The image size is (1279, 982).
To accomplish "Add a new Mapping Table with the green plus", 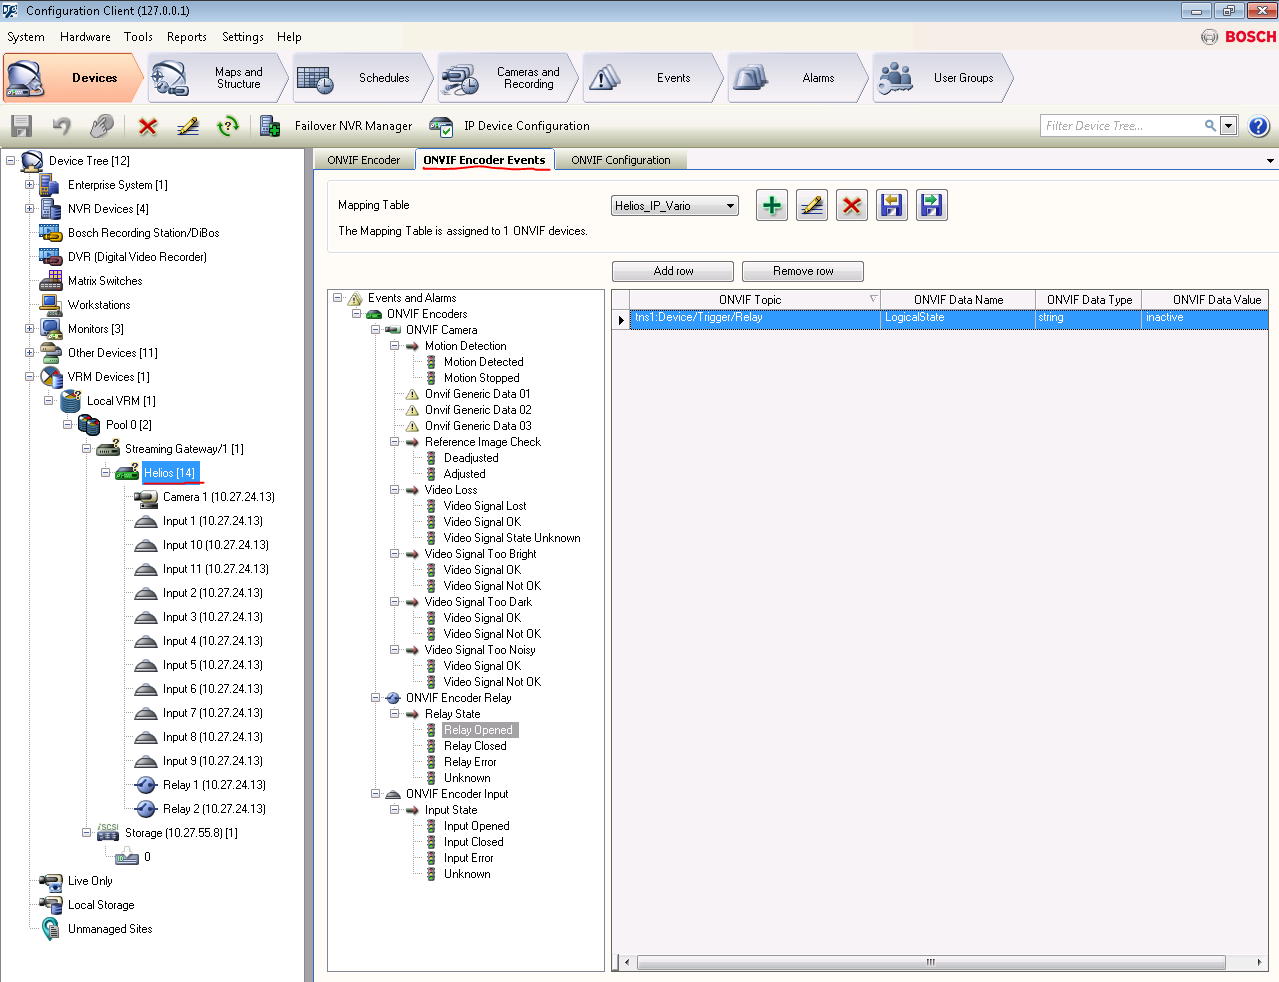I will pos(771,205).
